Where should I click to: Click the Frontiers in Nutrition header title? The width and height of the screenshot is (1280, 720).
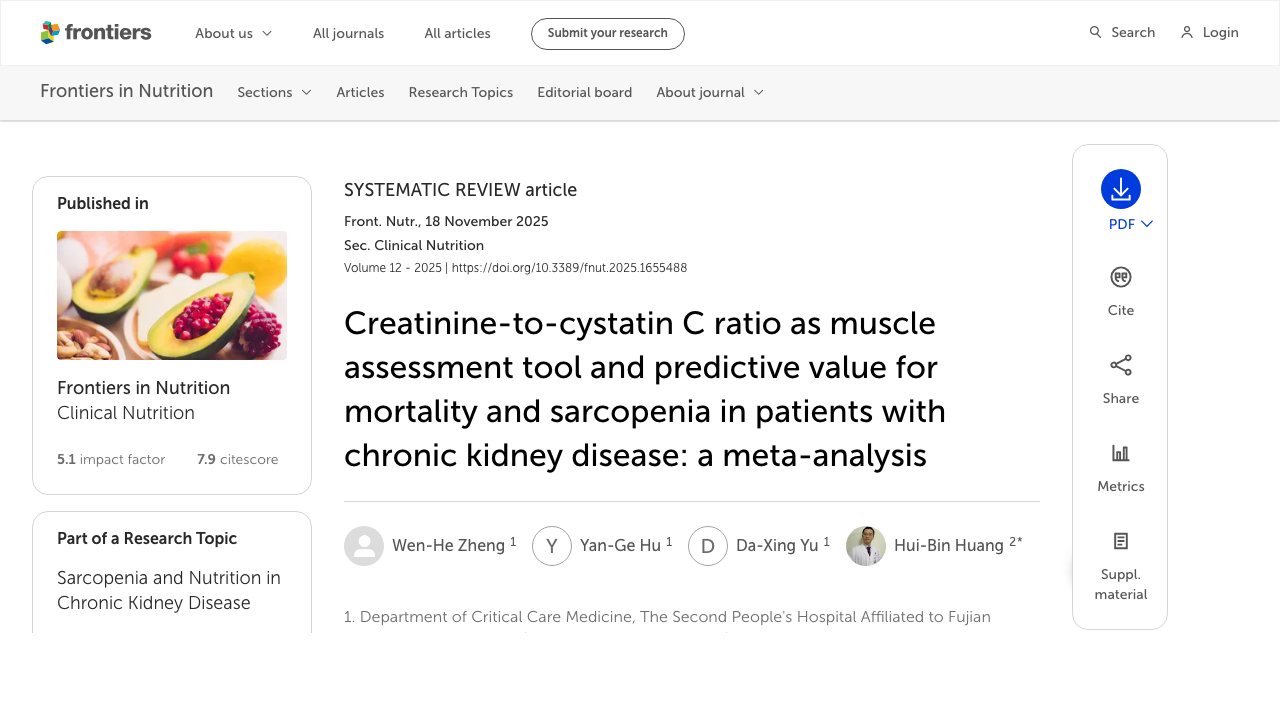127,91
